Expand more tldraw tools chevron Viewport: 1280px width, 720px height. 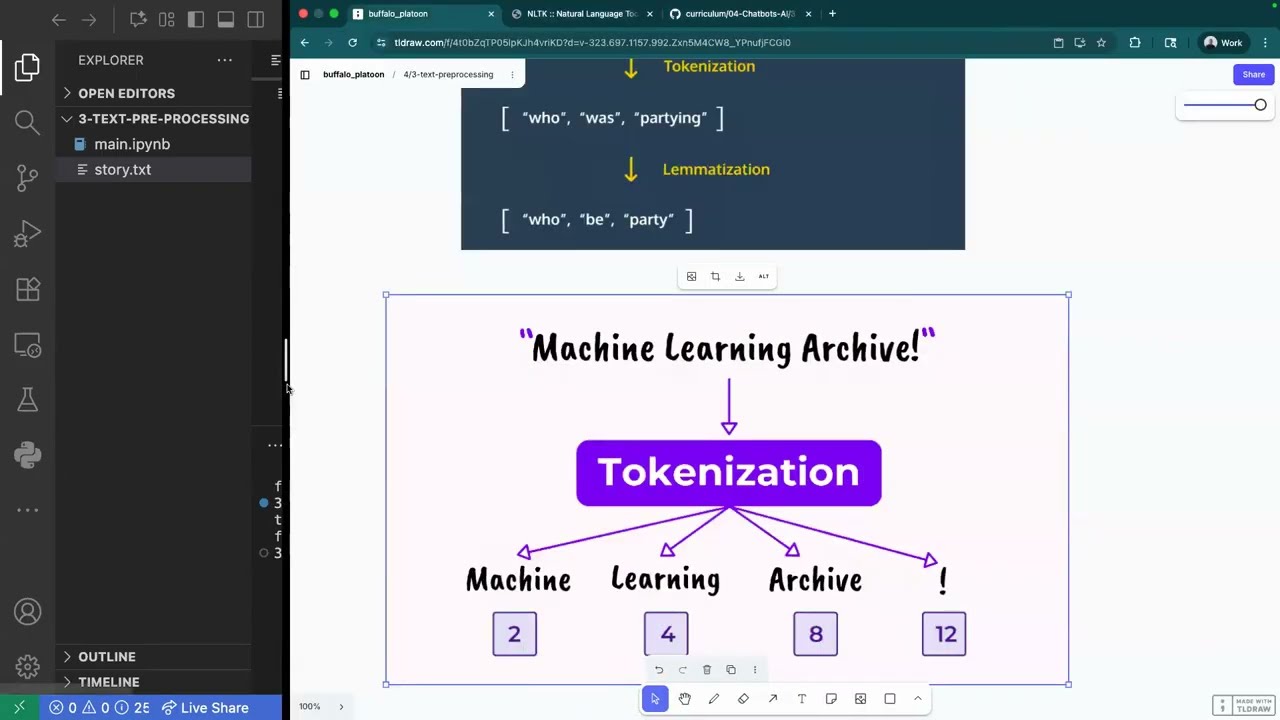click(x=918, y=699)
